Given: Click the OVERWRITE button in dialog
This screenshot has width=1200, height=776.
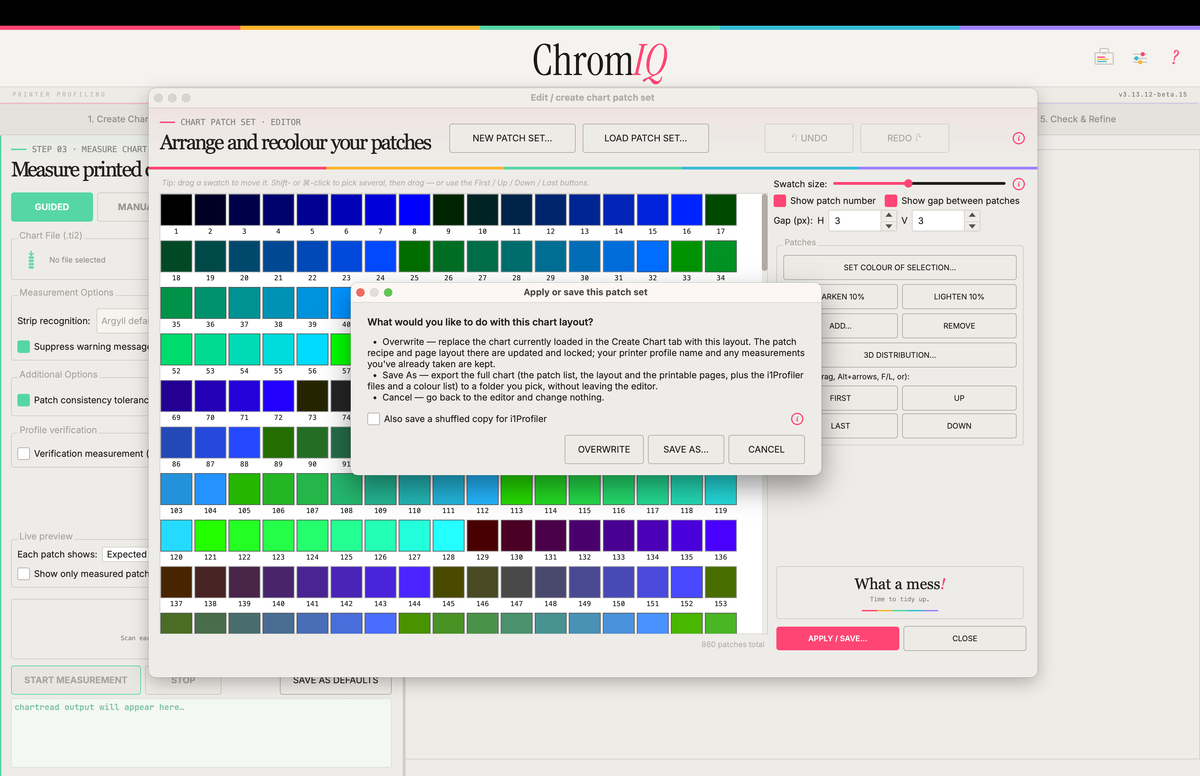Looking at the screenshot, I should coord(604,449).
